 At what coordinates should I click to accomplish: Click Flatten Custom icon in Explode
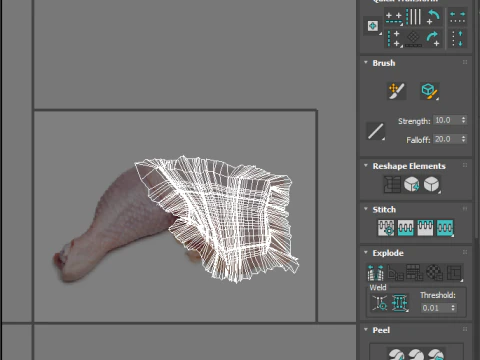point(454,272)
